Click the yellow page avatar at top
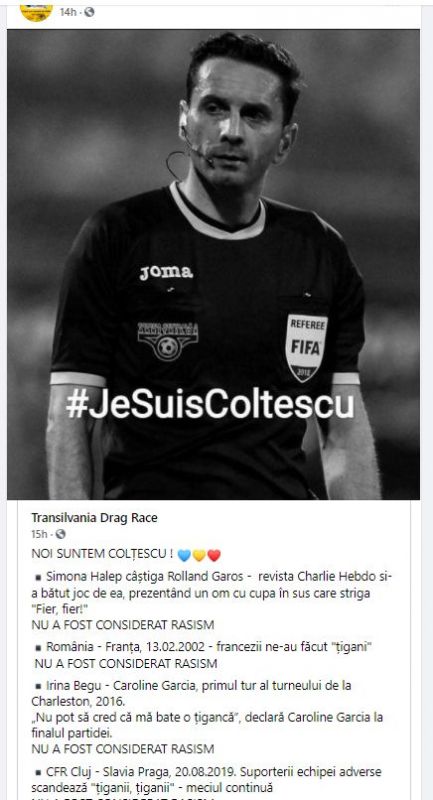This screenshot has height=800, width=433. pos(36,13)
